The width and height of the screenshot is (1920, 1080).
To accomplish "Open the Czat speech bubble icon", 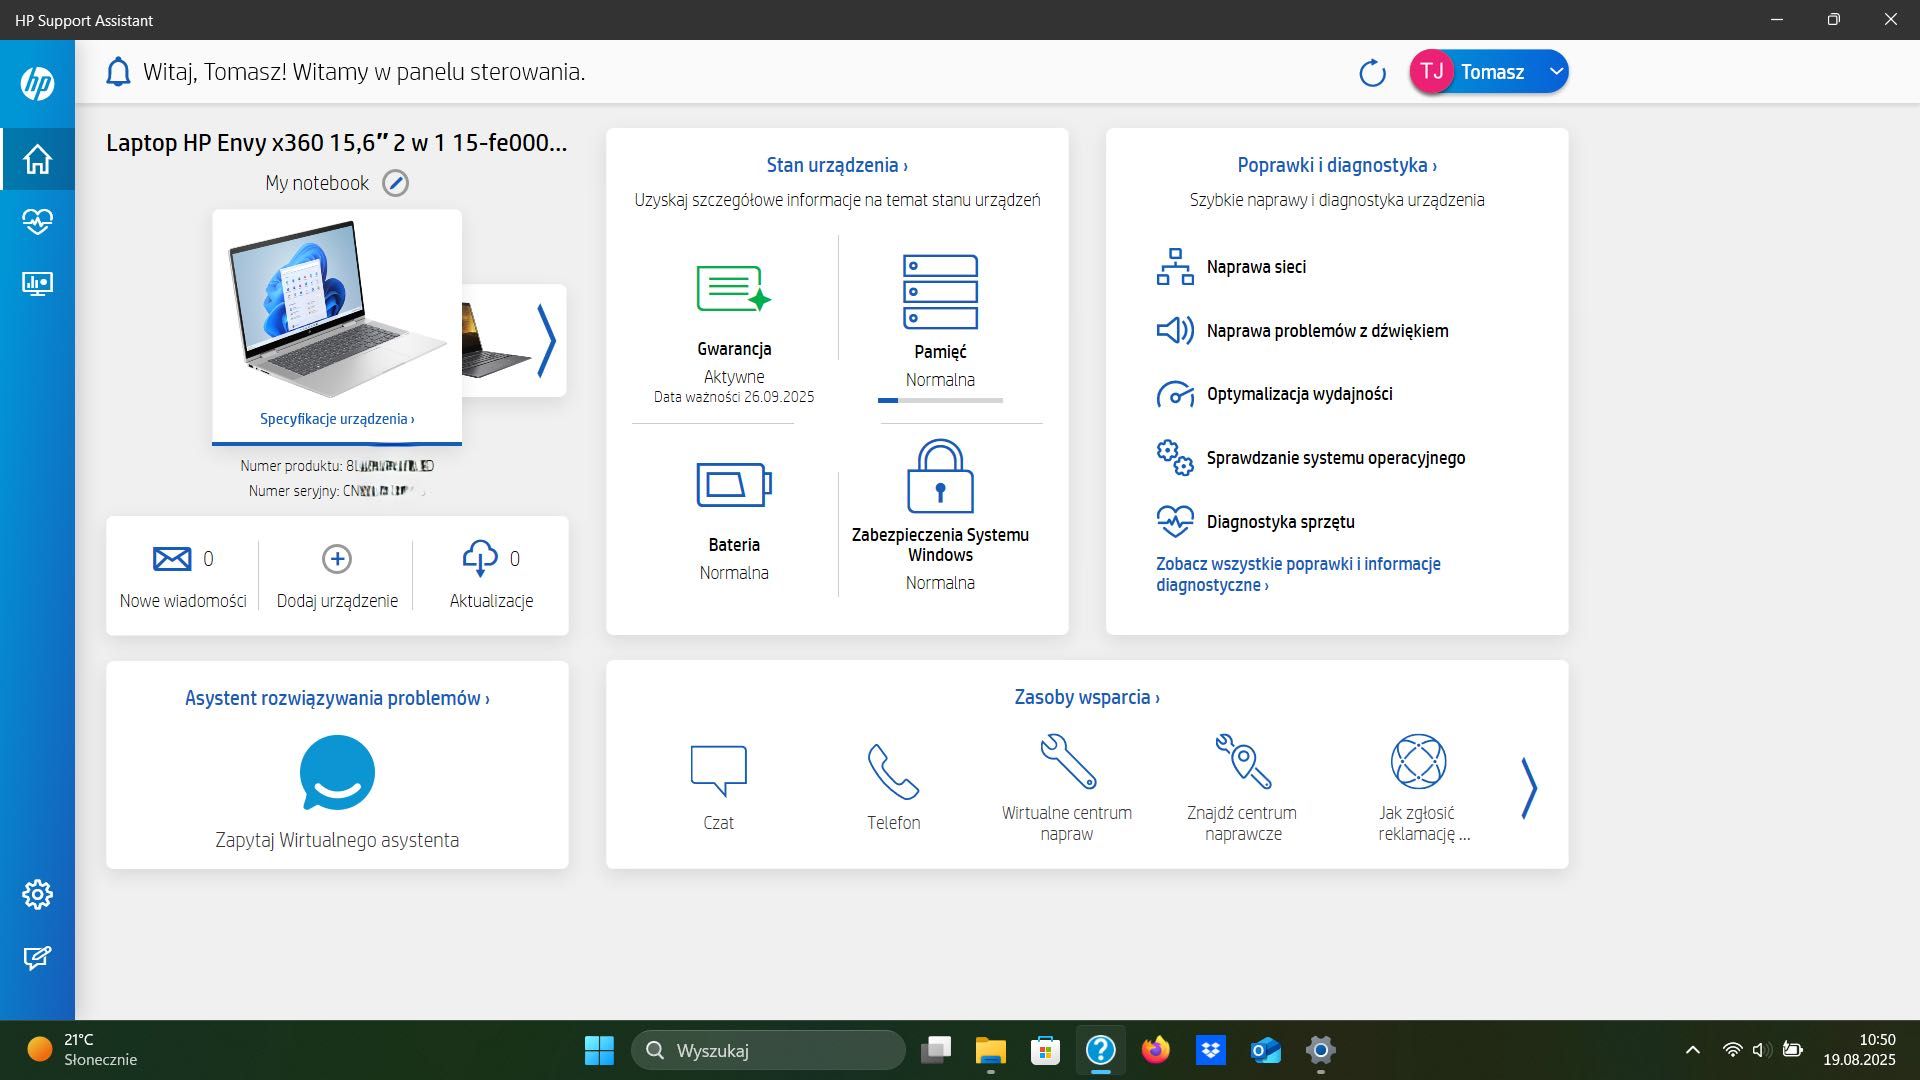I will (x=718, y=771).
